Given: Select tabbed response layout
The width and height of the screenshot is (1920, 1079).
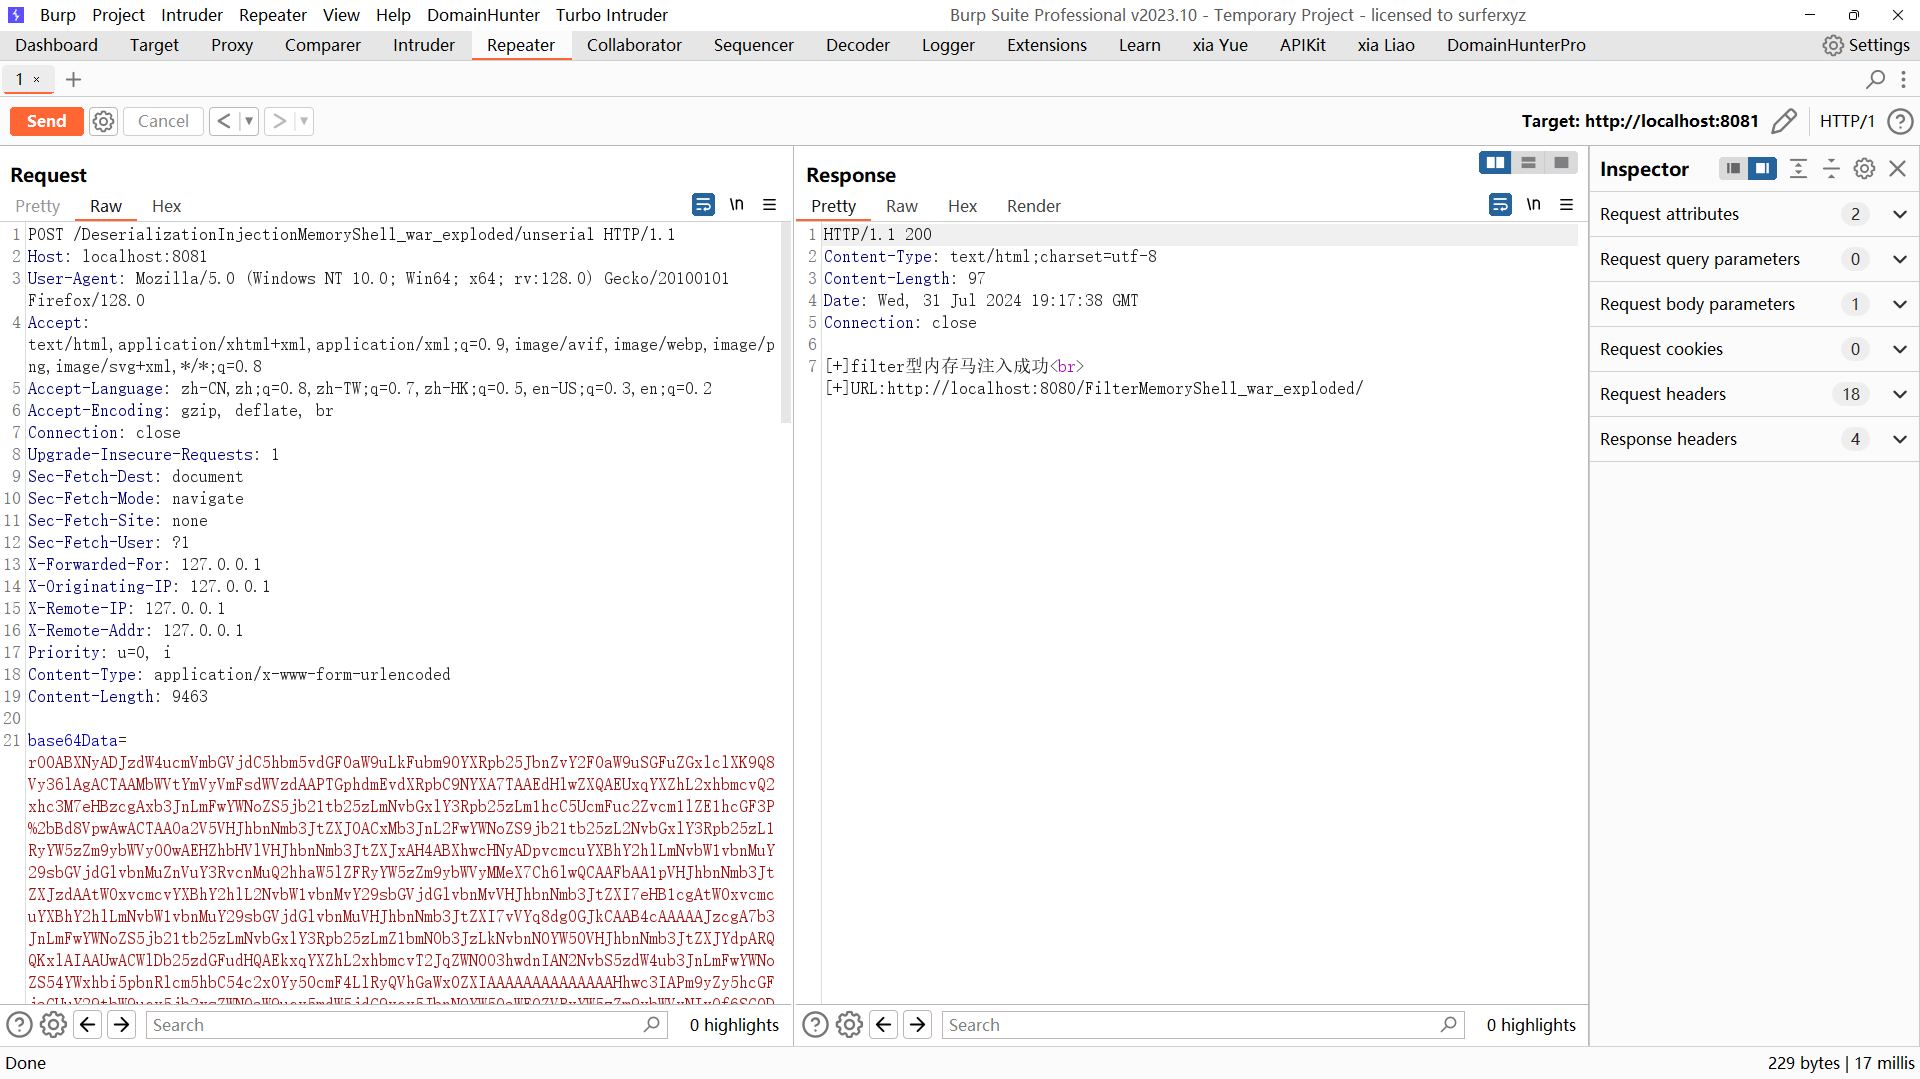Looking at the screenshot, I should [x=1561, y=163].
